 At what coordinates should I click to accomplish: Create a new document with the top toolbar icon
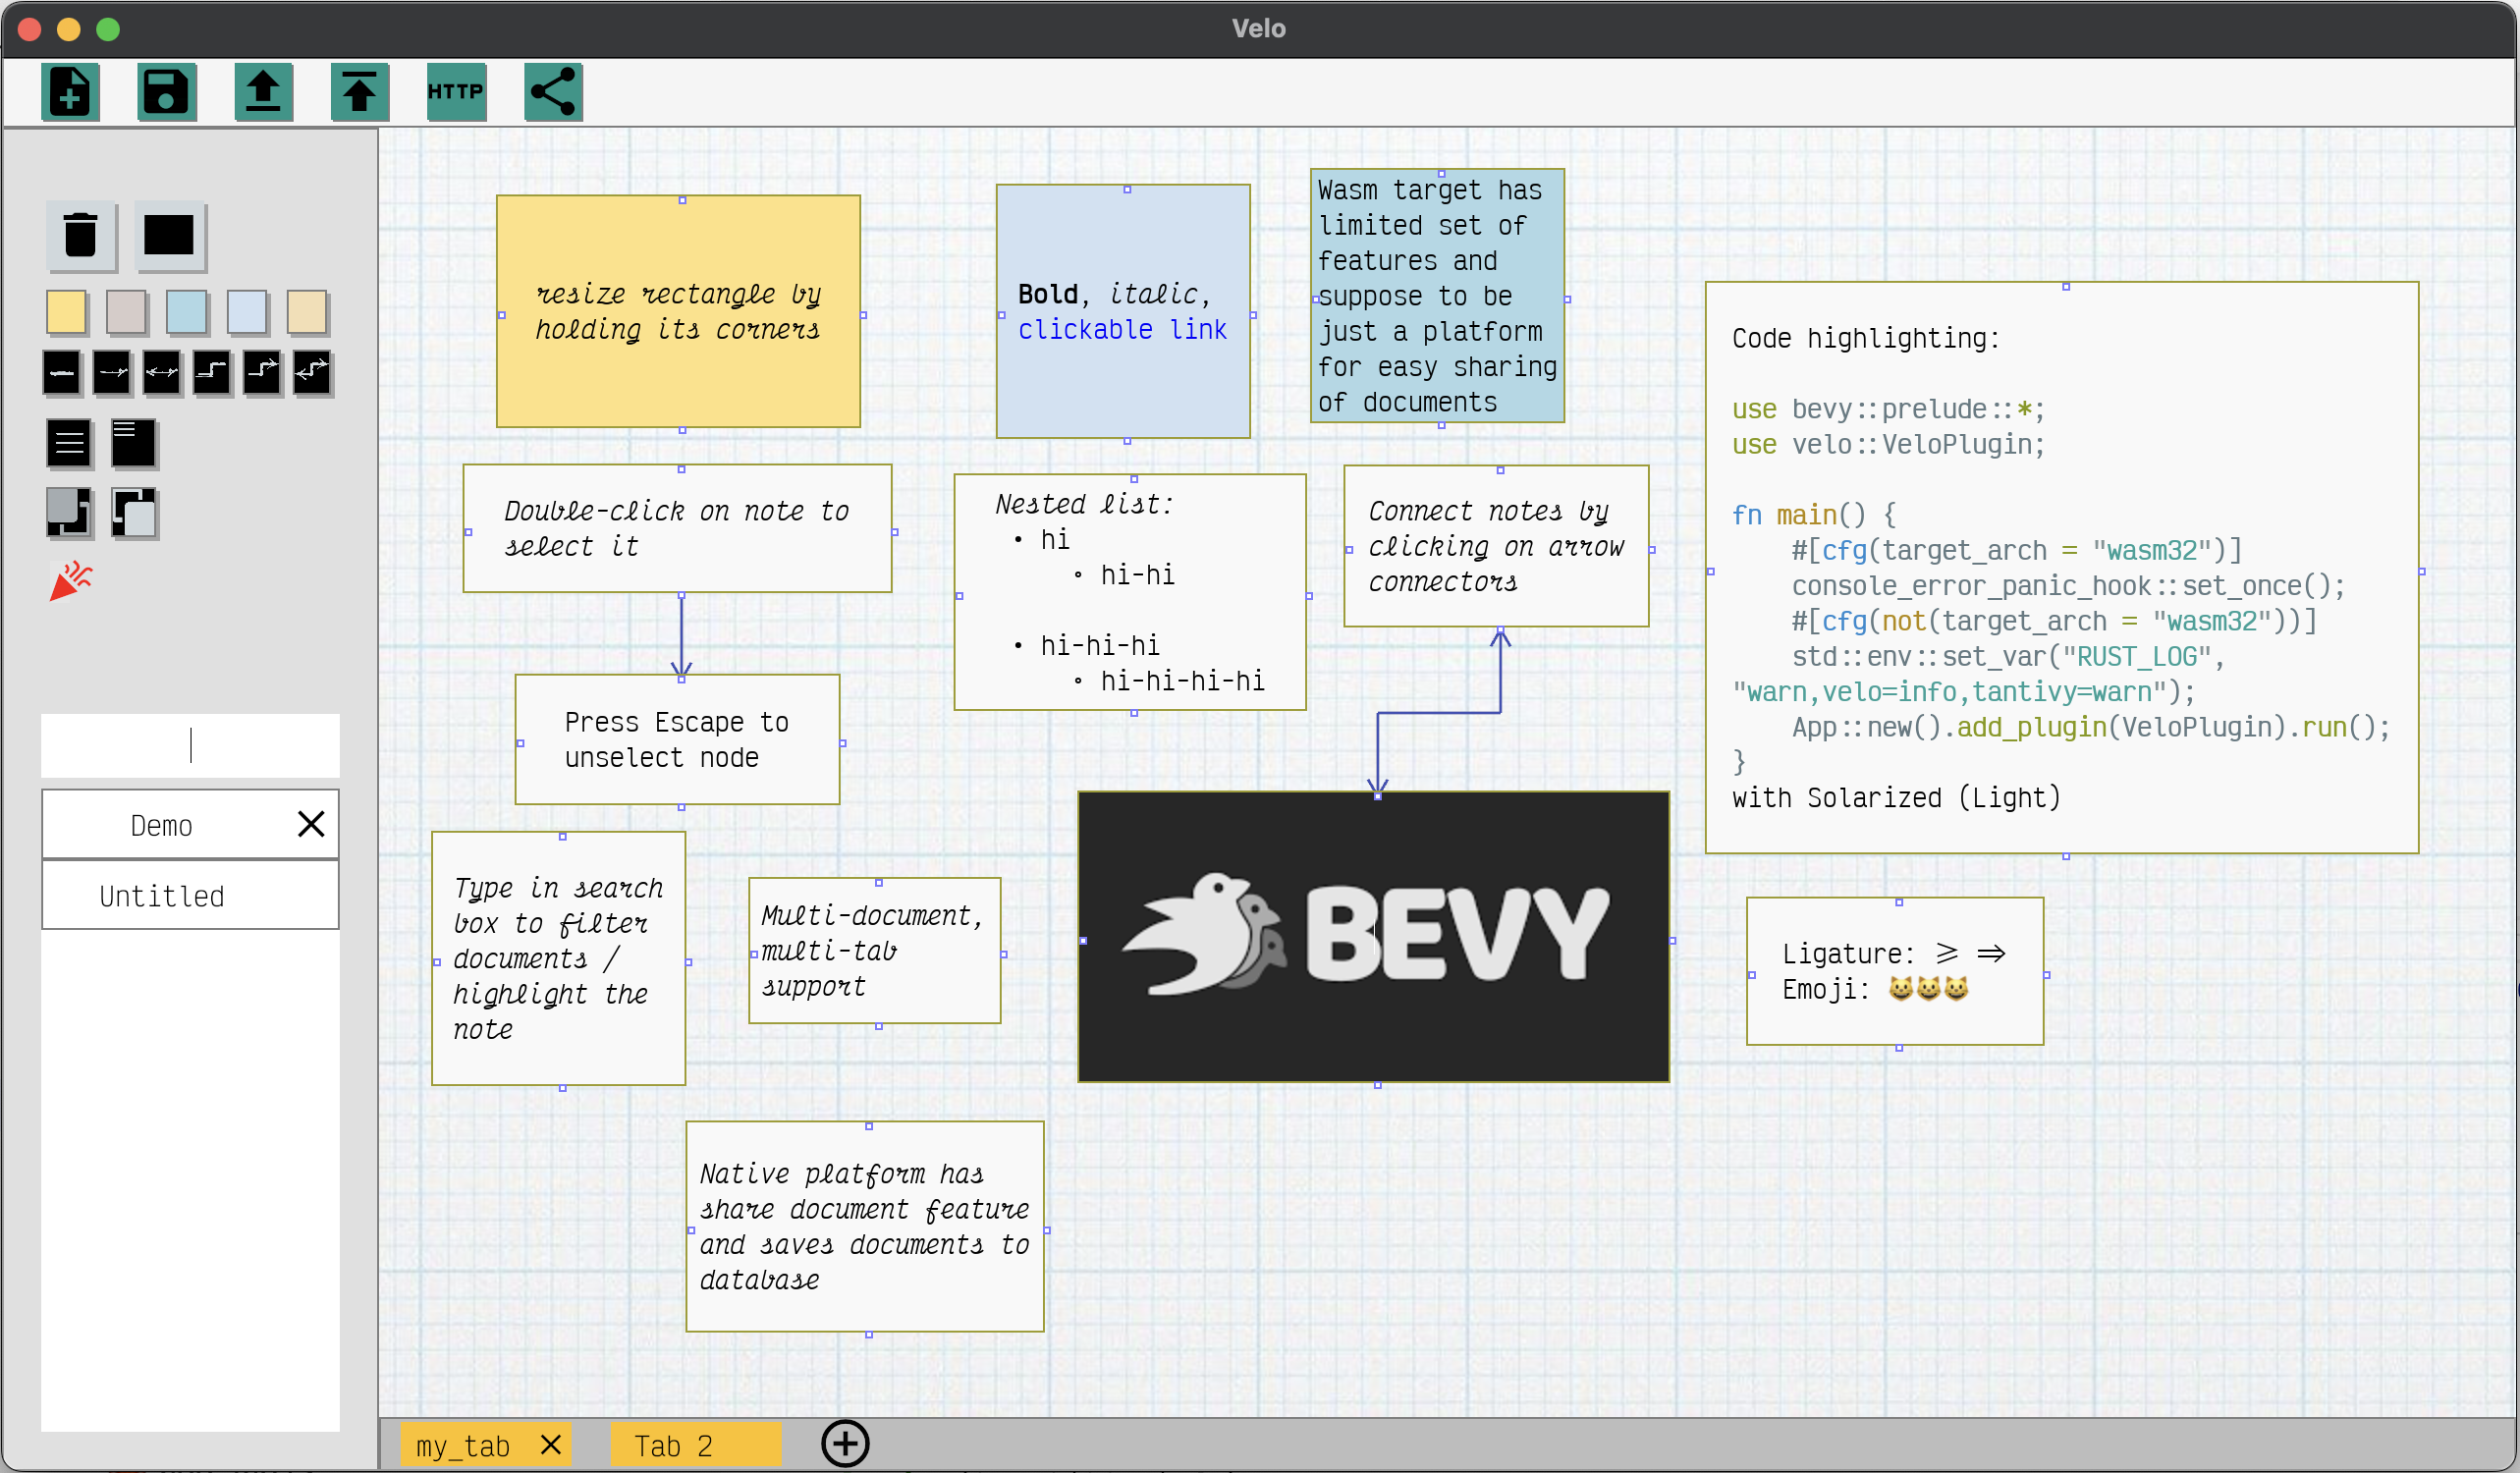click(x=70, y=92)
